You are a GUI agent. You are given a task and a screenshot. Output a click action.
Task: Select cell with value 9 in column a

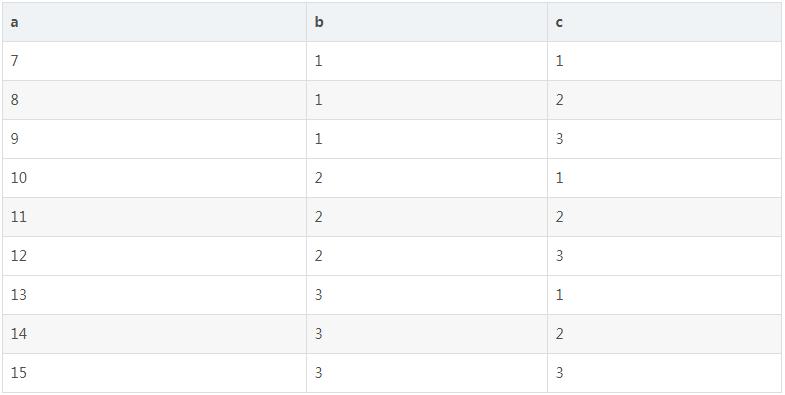click(x=154, y=139)
